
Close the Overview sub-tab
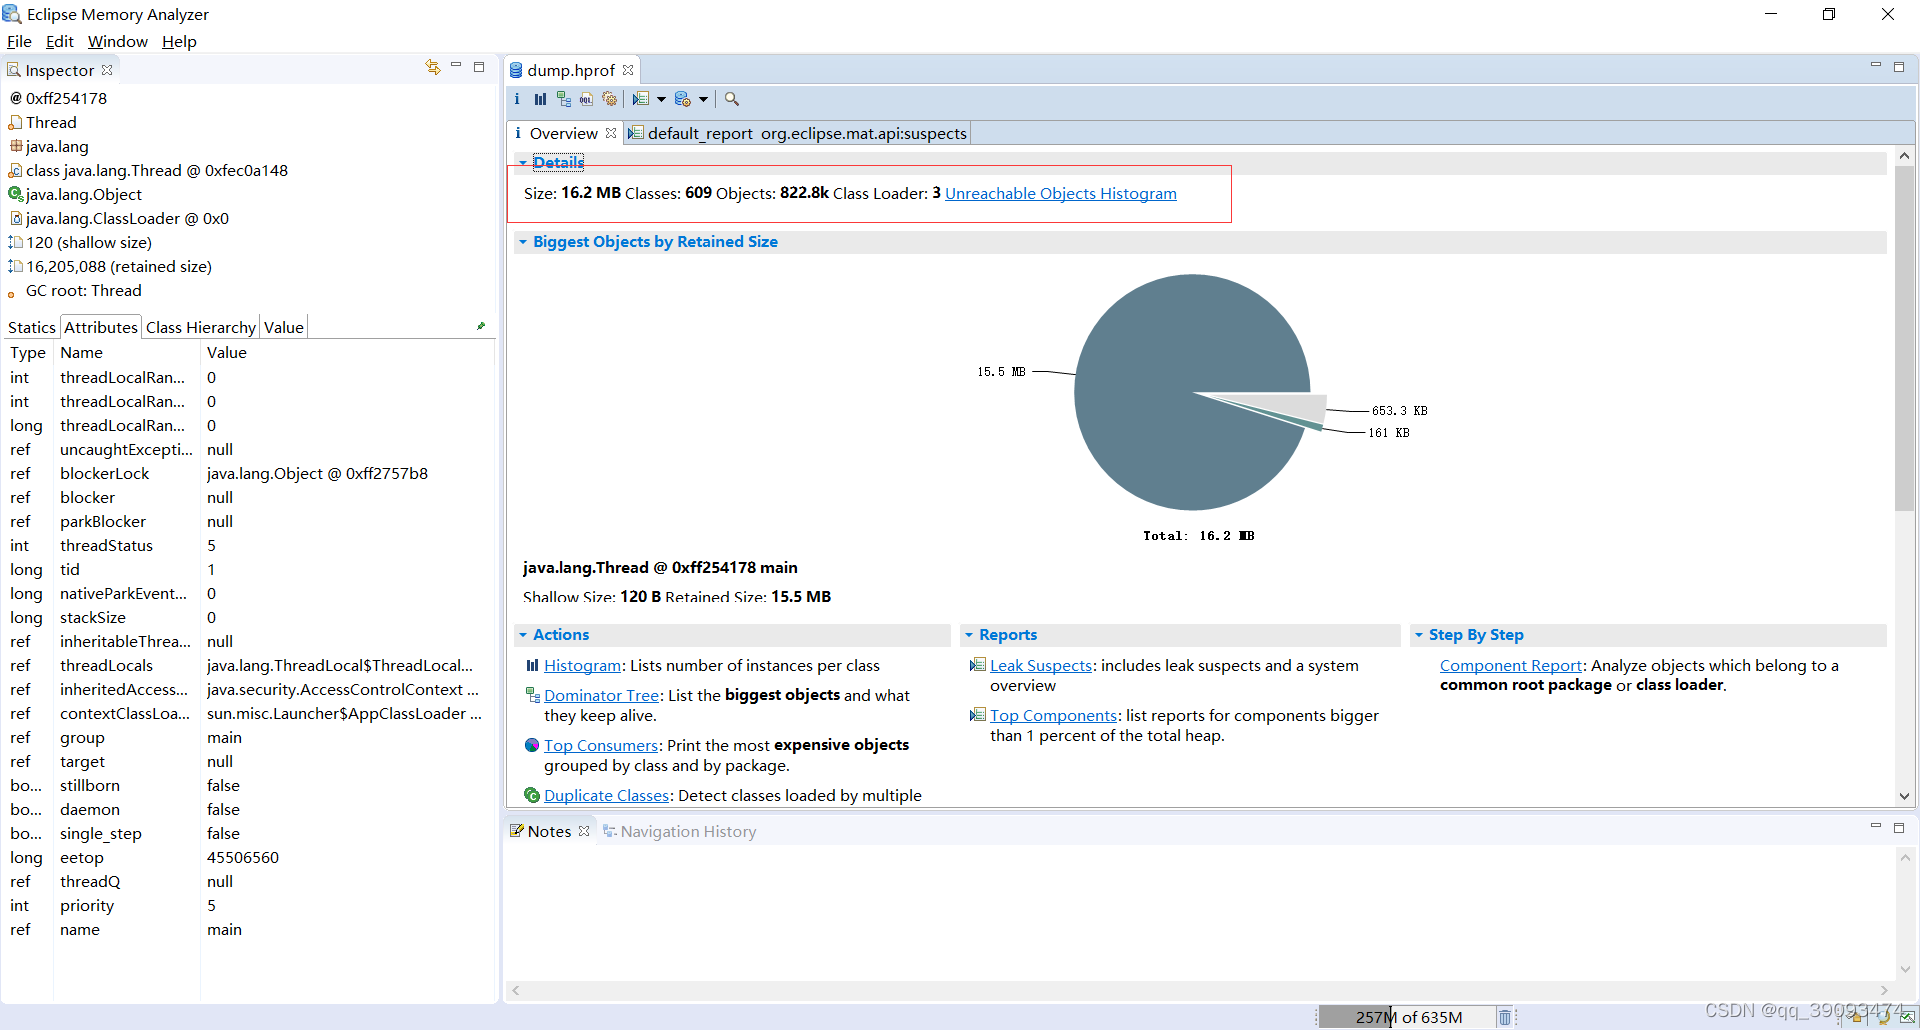point(611,133)
